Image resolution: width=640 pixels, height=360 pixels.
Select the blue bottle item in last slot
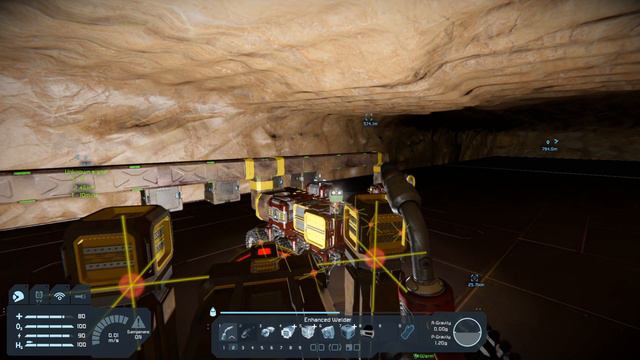(x=407, y=332)
